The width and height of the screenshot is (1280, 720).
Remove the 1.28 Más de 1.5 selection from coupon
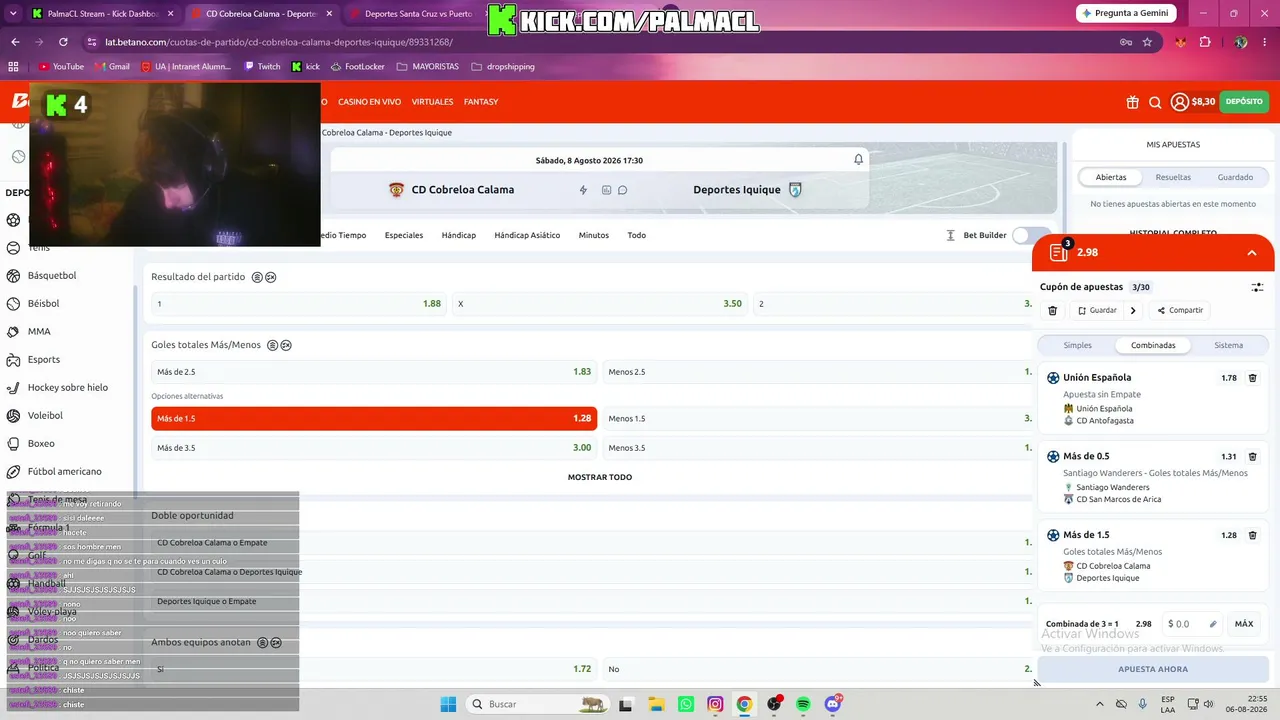1252,535
